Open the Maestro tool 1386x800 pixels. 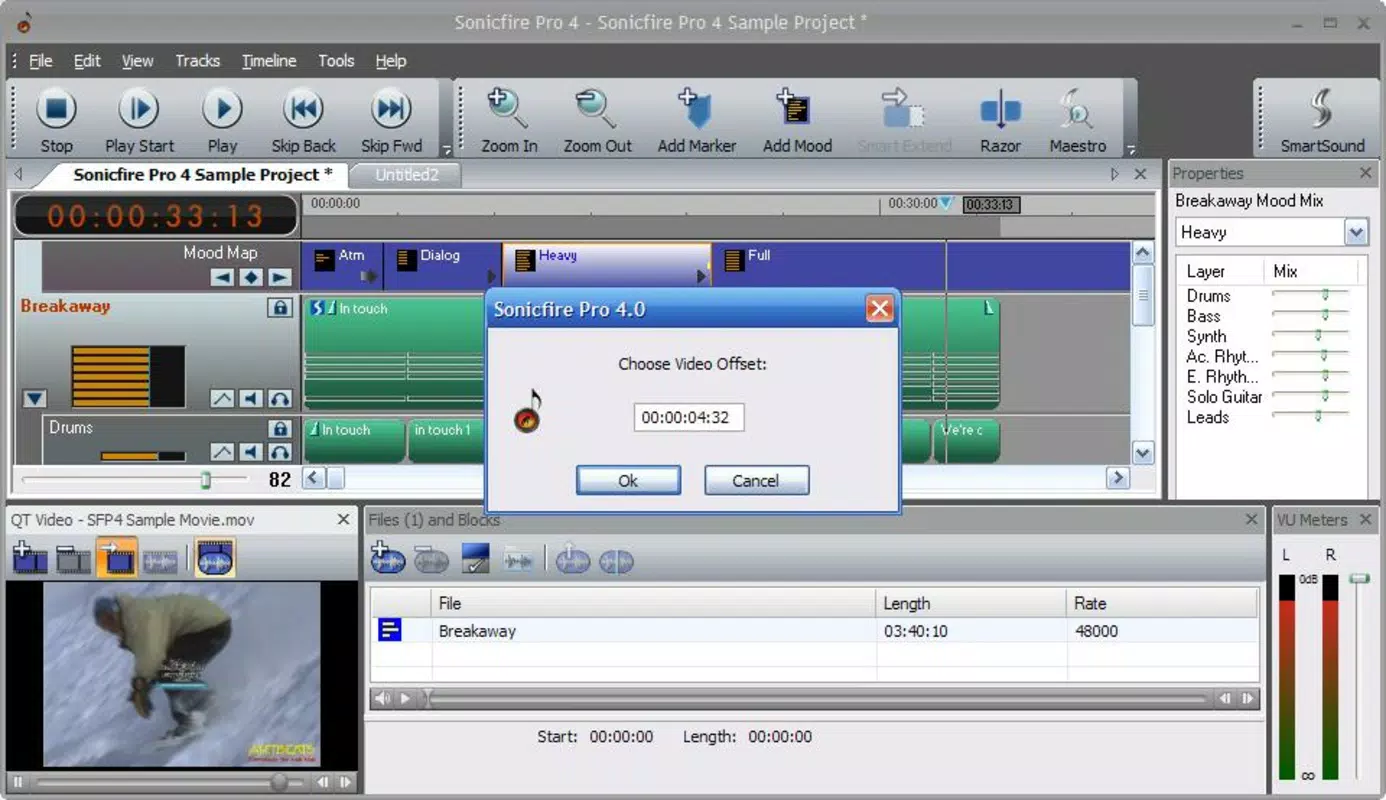(1077, 119)
